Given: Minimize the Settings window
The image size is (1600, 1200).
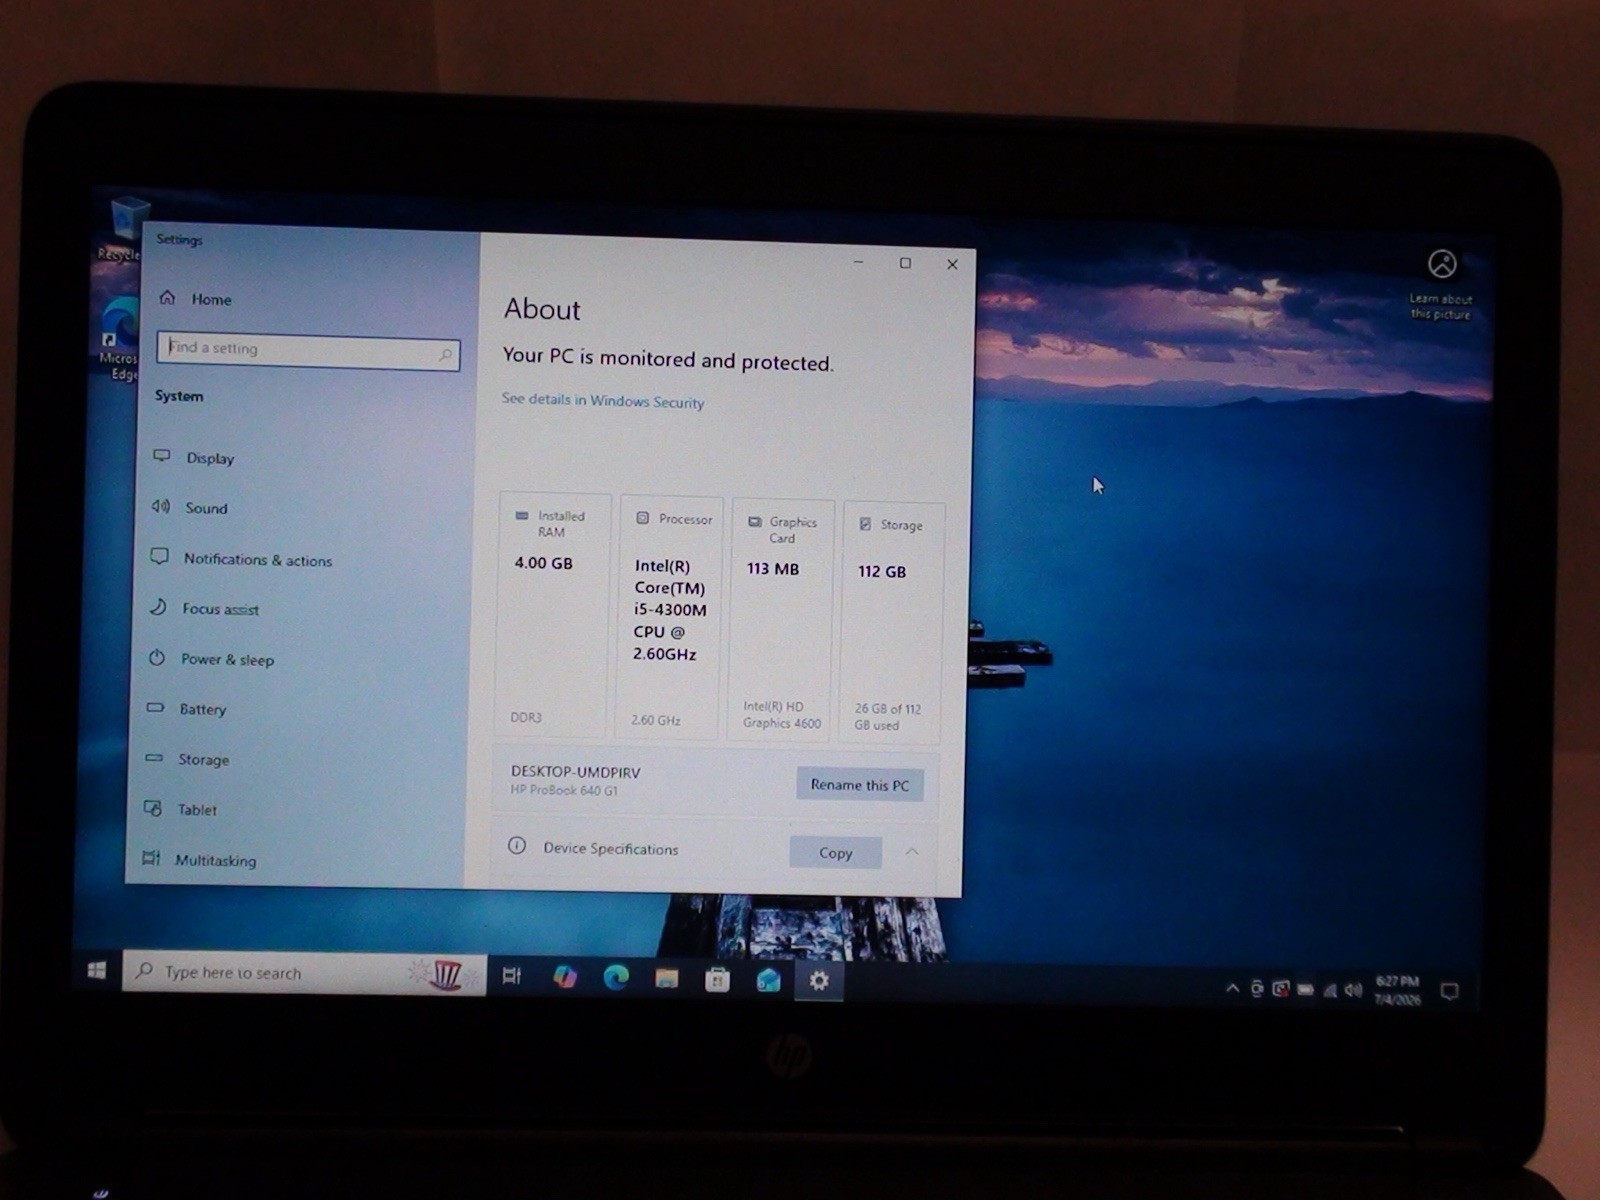Looking at the screenshot, I should pyautogui.click(x=858, y=262).
